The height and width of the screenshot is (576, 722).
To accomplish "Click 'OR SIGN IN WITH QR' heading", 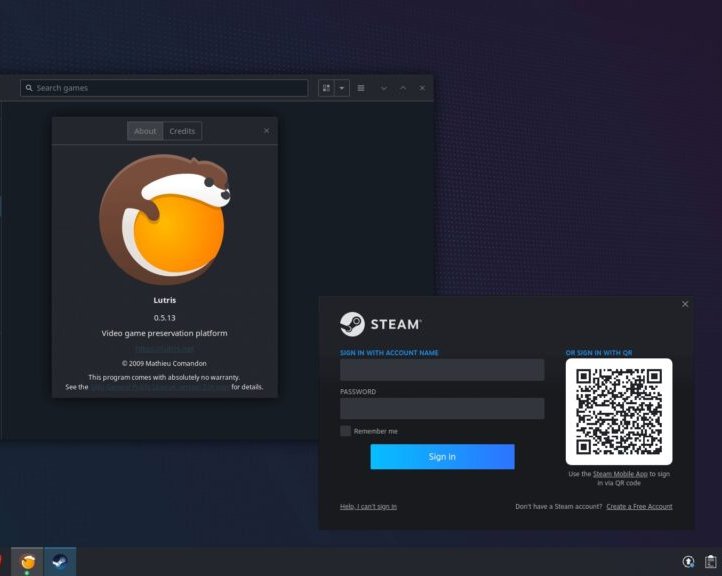I will click(599, 353).
